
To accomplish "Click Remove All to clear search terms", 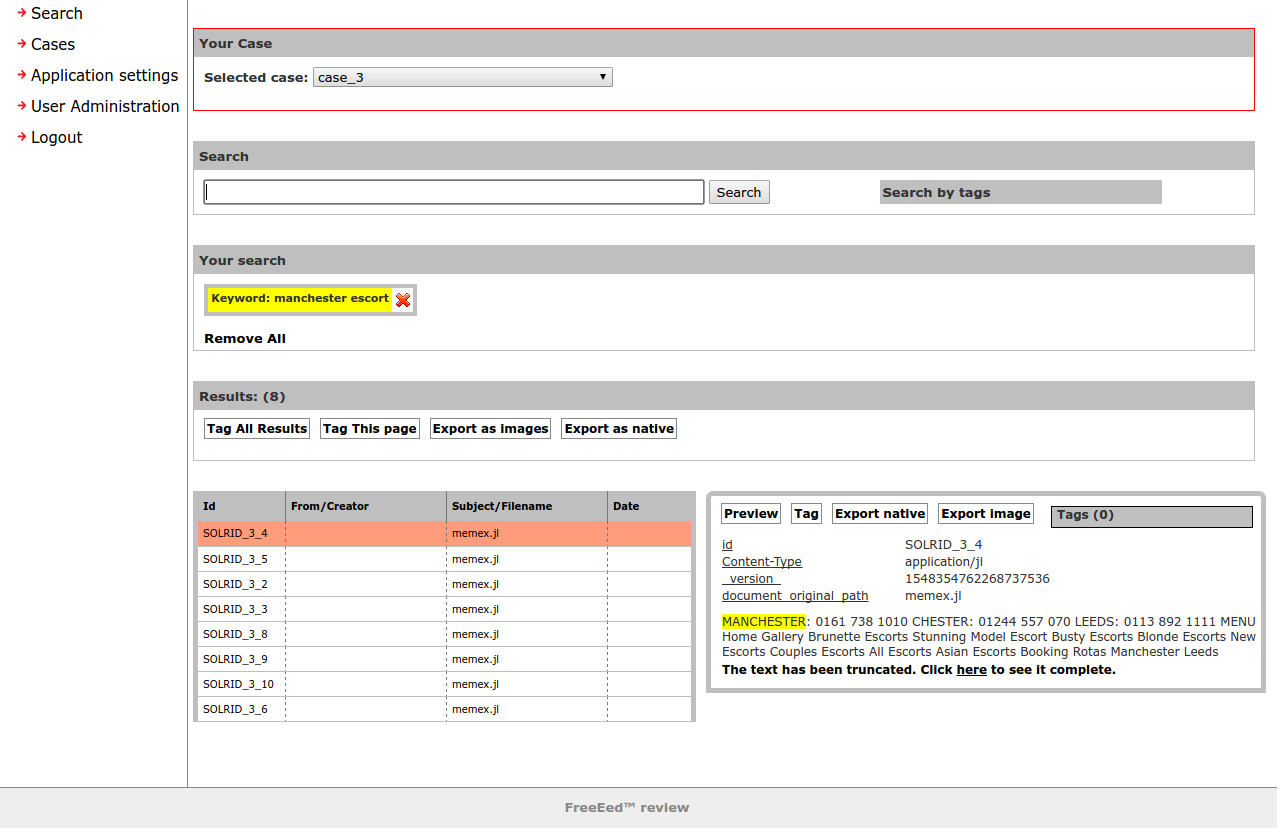I will pyautogui.click(x=244, y=338).
